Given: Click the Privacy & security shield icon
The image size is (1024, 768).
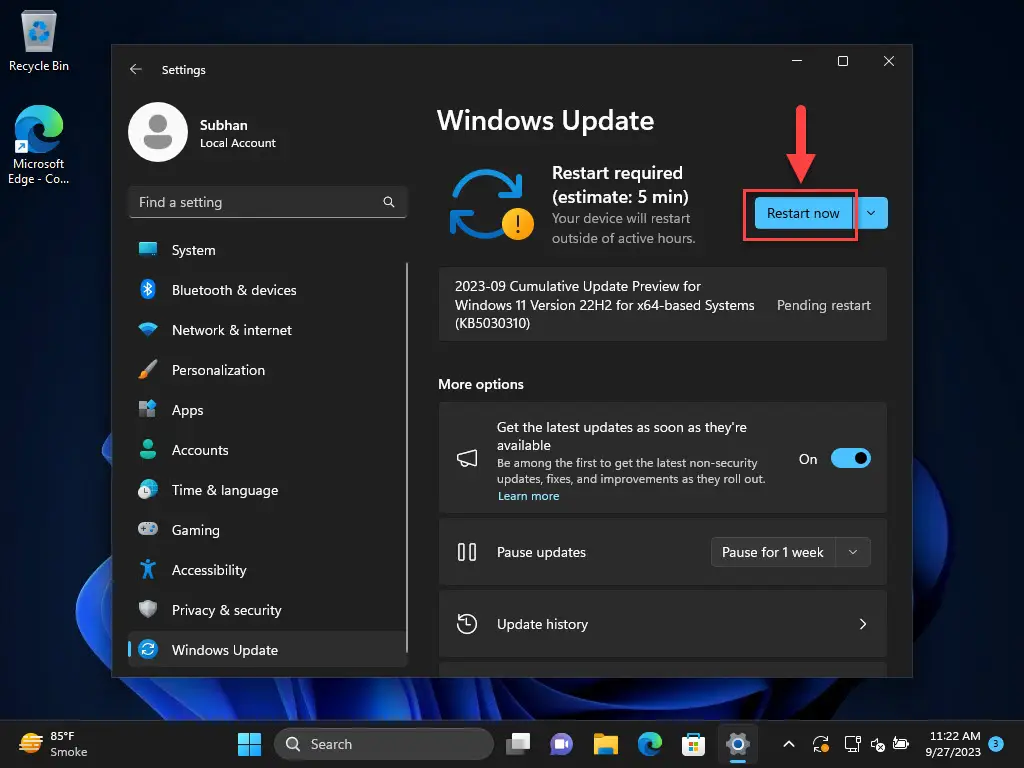Looking at the screenshot, I should pyautogui.click(x=148, y=609).
